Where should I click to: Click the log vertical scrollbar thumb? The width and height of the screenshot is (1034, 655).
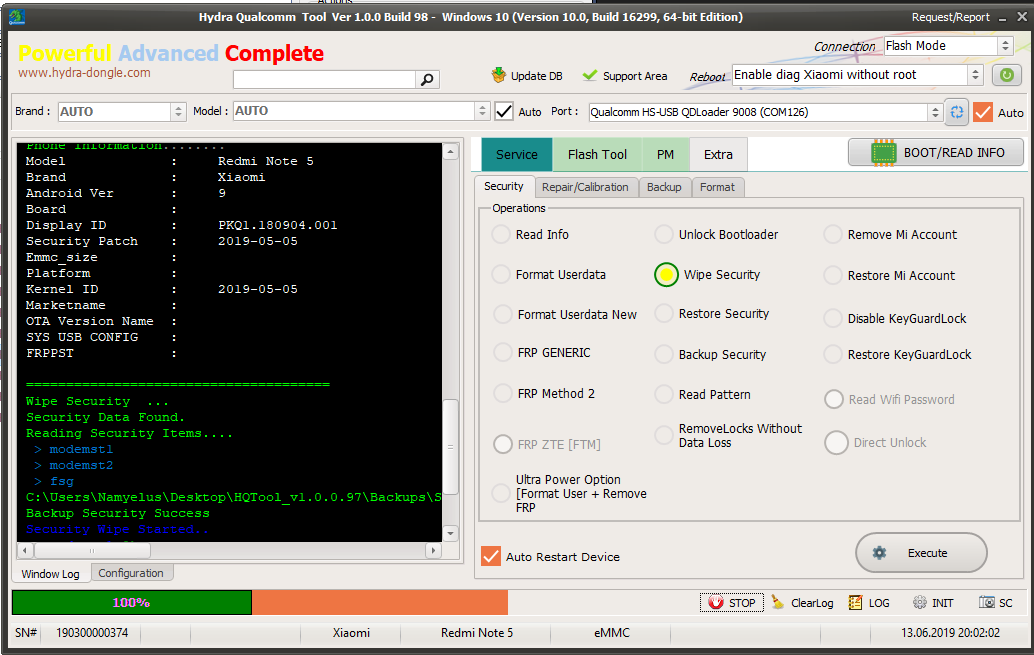point(450,447)
